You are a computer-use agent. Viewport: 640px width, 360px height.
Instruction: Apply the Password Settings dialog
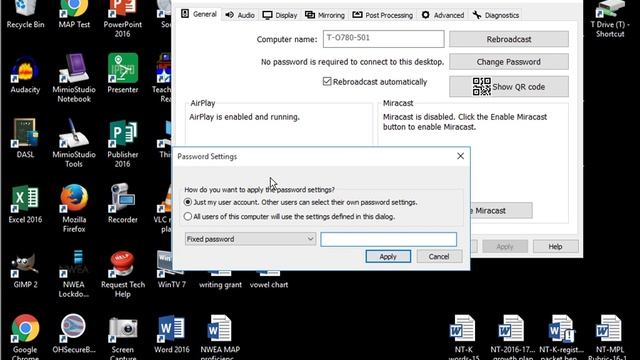[x=388, y=256]
